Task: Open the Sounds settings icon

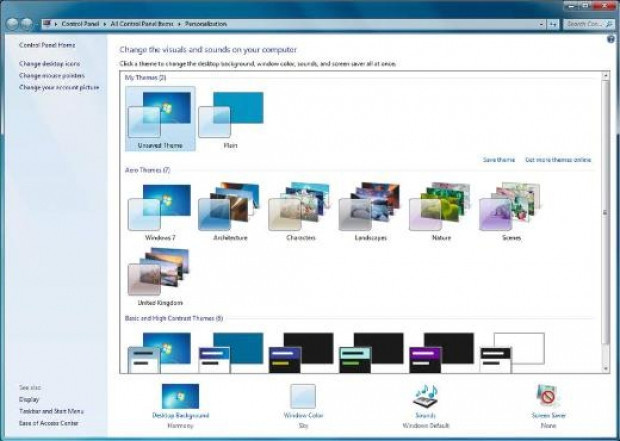Action: tap(426, 396)
